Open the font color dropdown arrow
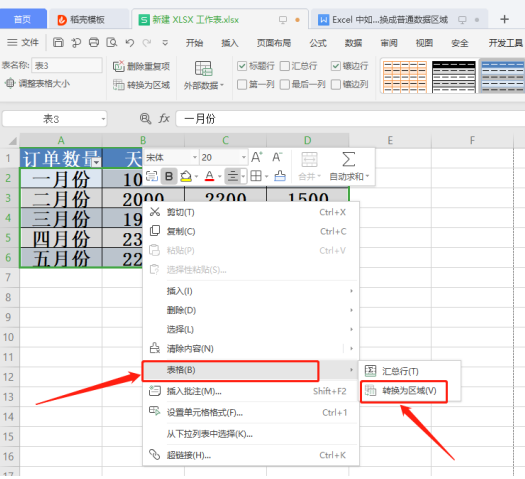 tap(220, 176)
